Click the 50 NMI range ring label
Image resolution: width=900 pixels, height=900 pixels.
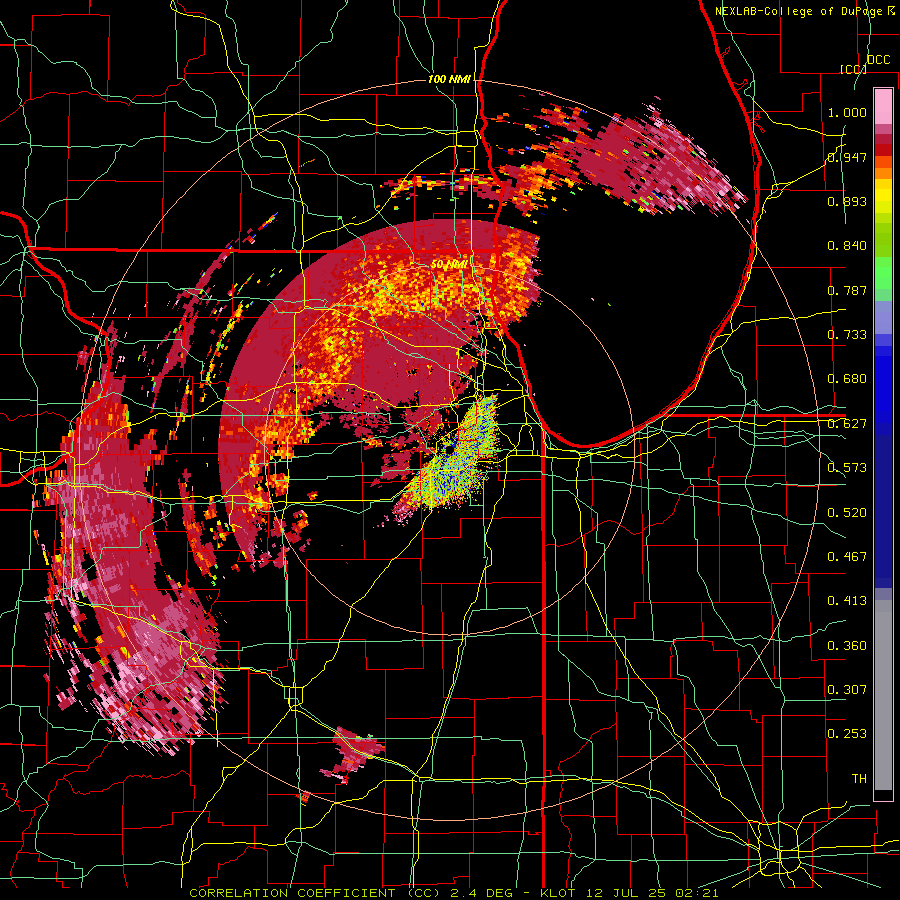pos(449,265)
